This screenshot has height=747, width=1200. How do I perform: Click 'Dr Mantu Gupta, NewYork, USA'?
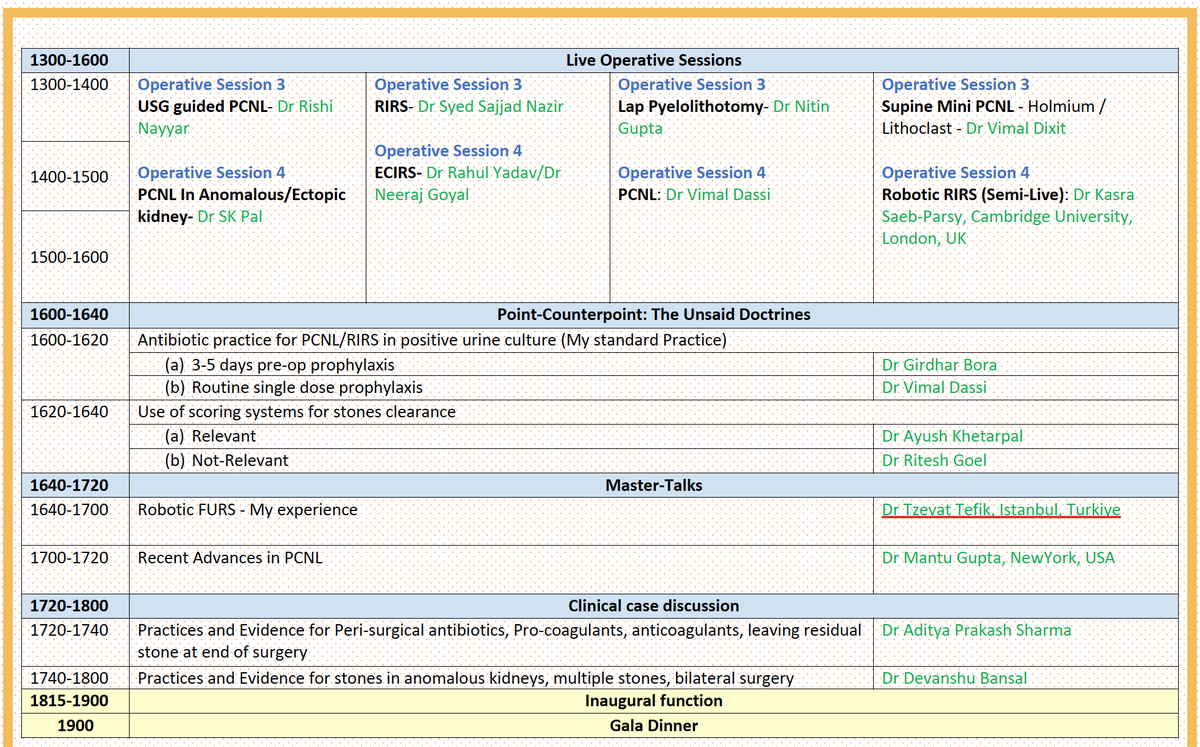pyautogui.click(x=998, y=557)
